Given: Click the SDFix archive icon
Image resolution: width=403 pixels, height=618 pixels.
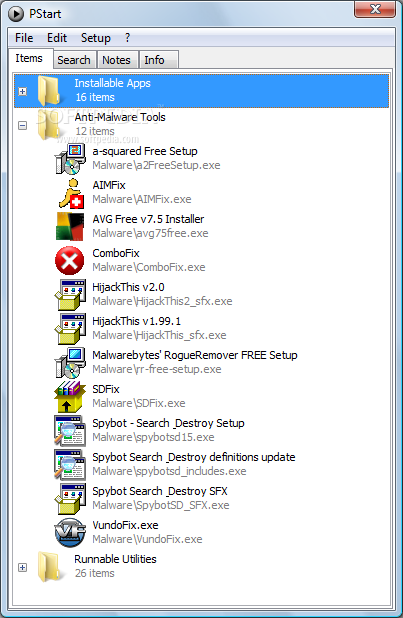Looking at the screenshot, I should tap(70, 396).
